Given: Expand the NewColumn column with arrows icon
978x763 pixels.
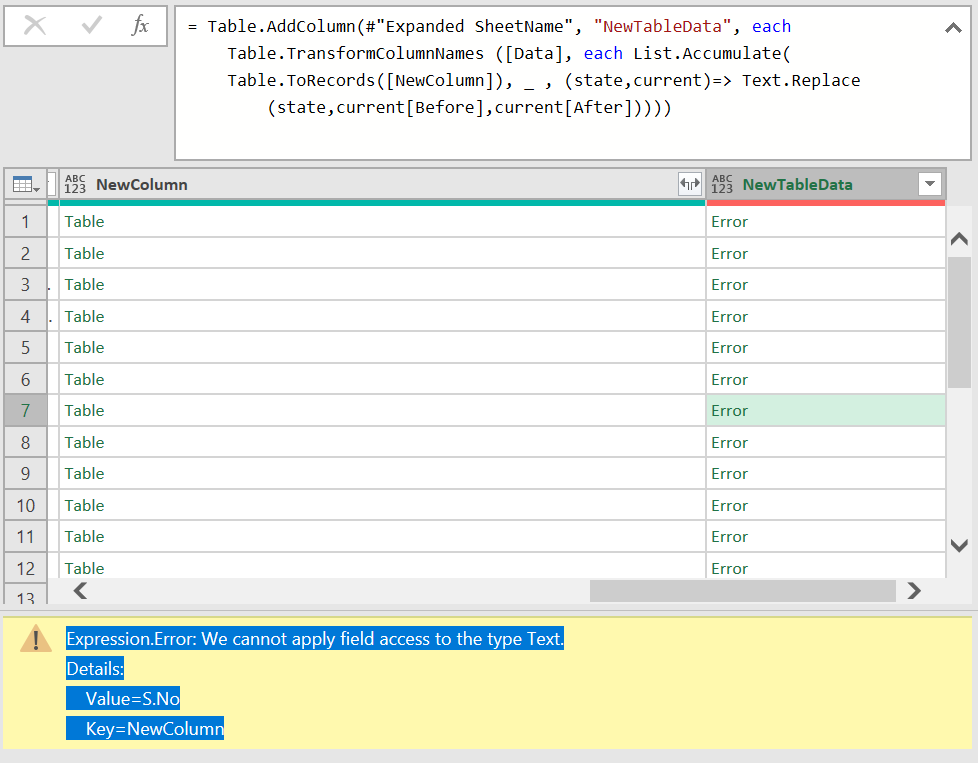Looking at the screenshot, I should pos(690,184).
